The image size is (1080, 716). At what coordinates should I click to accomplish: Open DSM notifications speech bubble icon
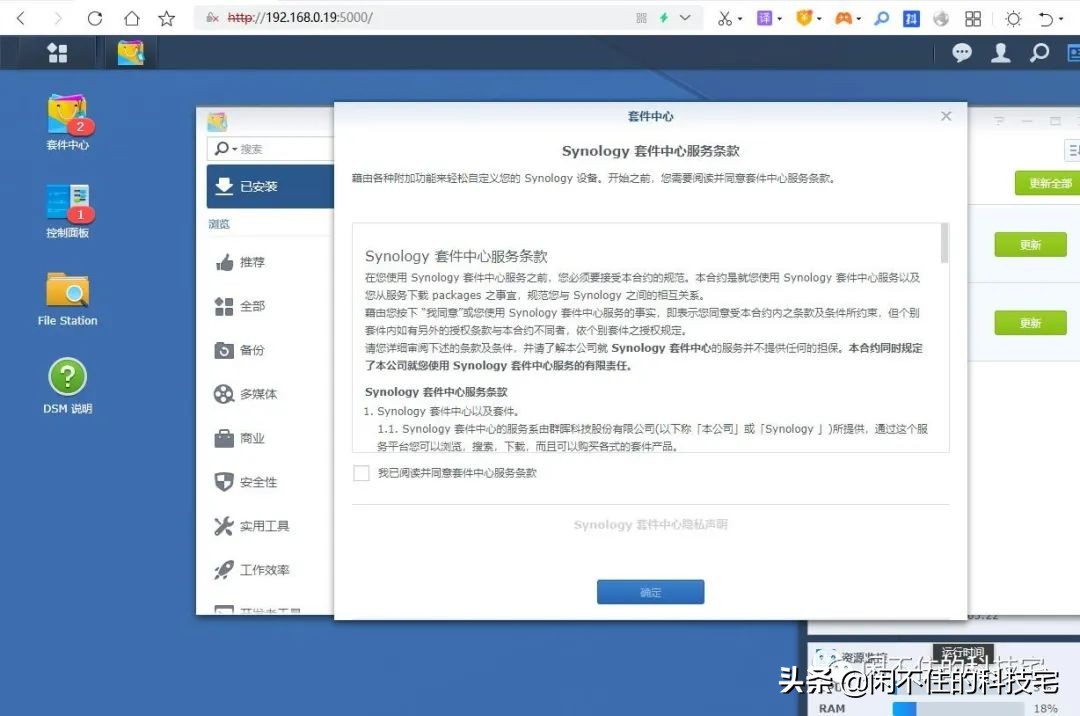(x=961, y=53)
